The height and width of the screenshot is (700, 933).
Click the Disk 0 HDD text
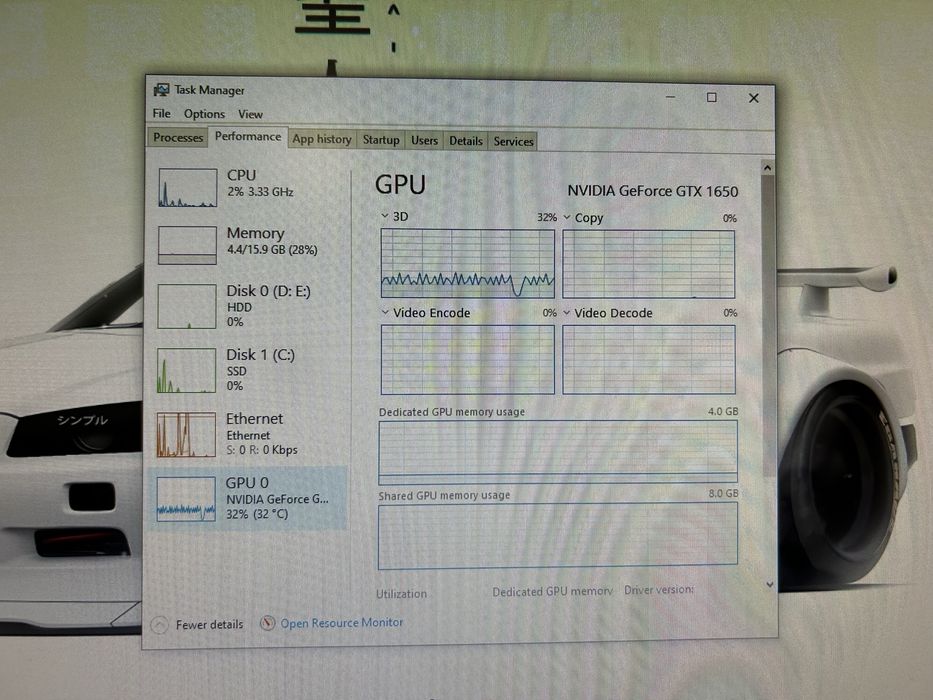(239, 307)
